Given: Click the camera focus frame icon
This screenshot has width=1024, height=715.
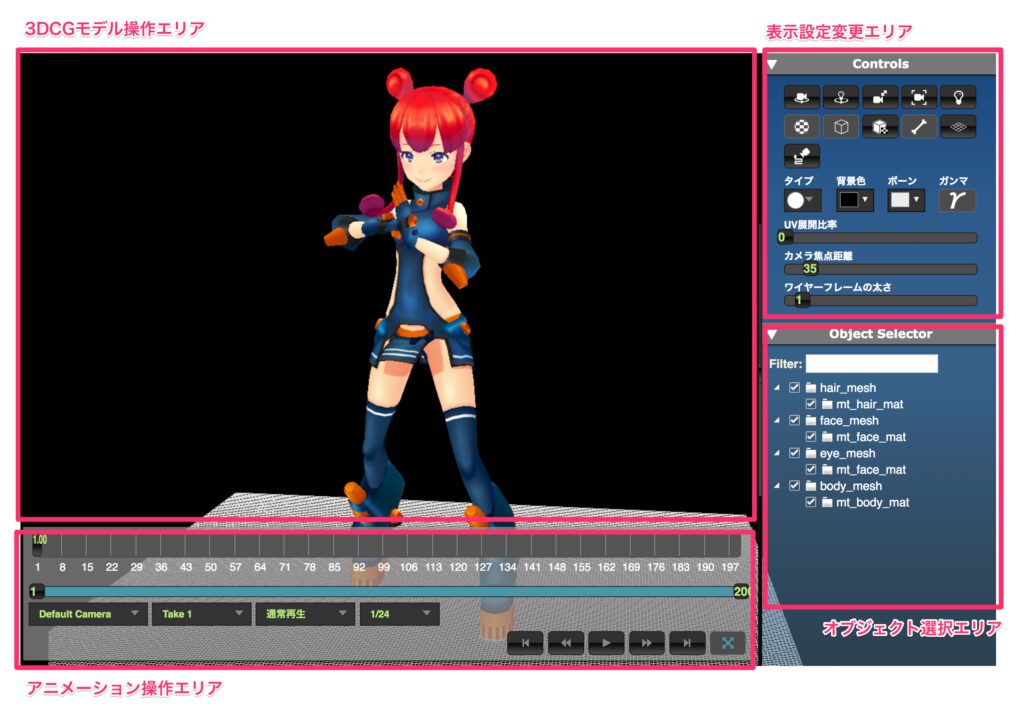Looking at the screenshot, I should (919, 97).
